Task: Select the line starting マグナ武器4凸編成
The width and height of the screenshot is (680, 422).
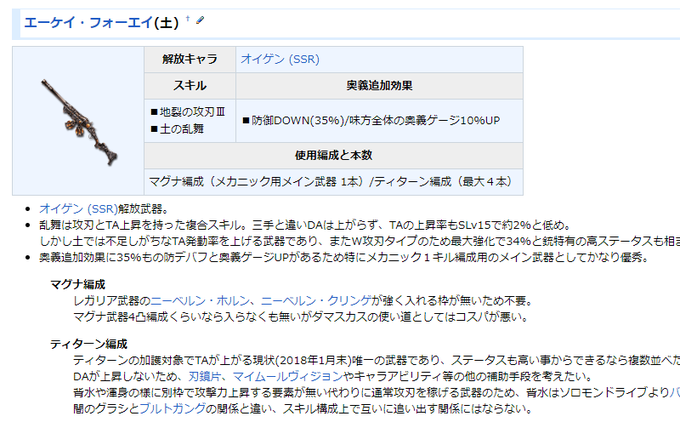Action: 301,317
